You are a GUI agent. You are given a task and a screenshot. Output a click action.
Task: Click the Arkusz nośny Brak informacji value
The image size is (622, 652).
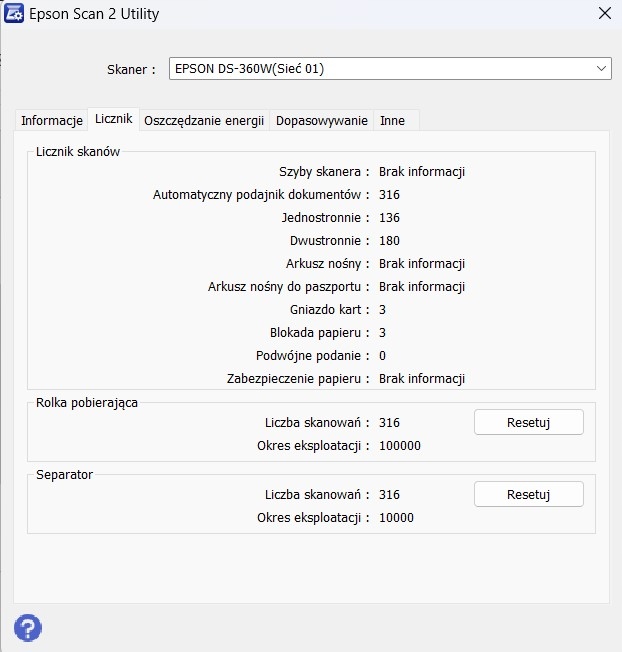(x=422, y=264)
